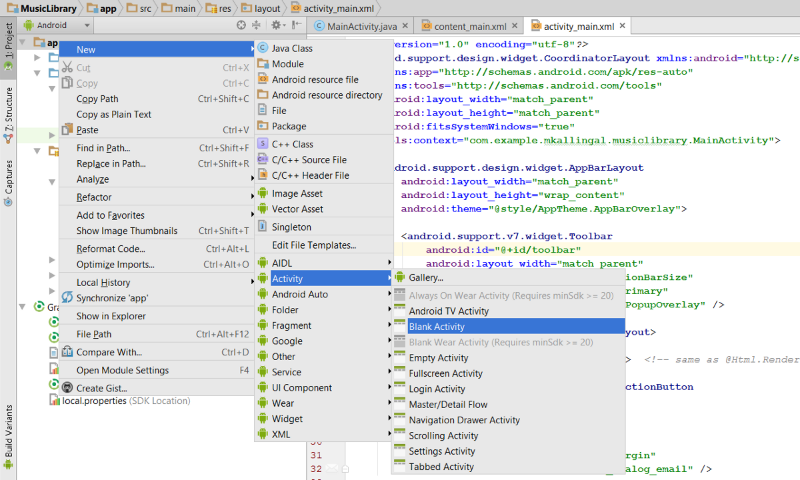800x480 pixels.
Task: Select Tabbed Activity template
Action: tap(509, 467)
